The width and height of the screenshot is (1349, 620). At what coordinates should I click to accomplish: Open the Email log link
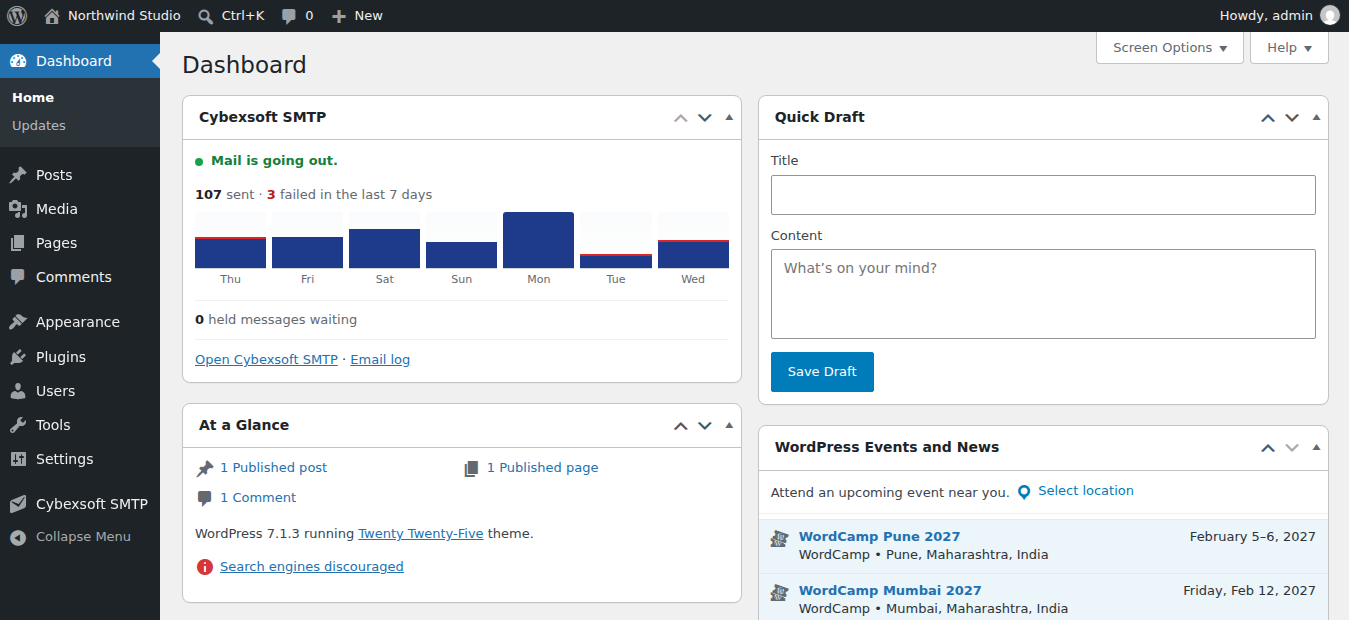380,360
